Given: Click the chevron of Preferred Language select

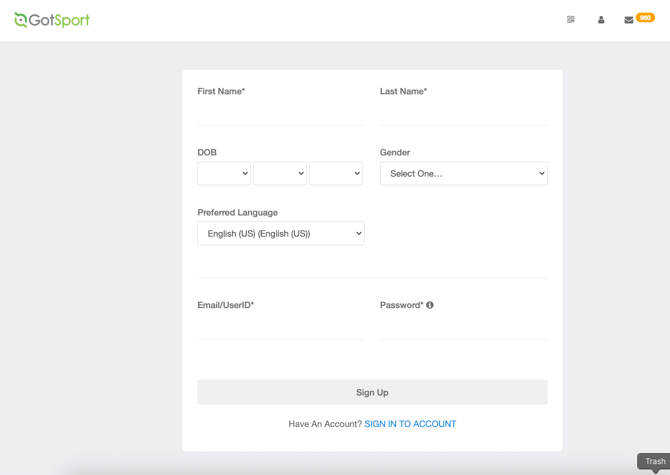Looking at the screenshot, I should [x=359, y=233].
